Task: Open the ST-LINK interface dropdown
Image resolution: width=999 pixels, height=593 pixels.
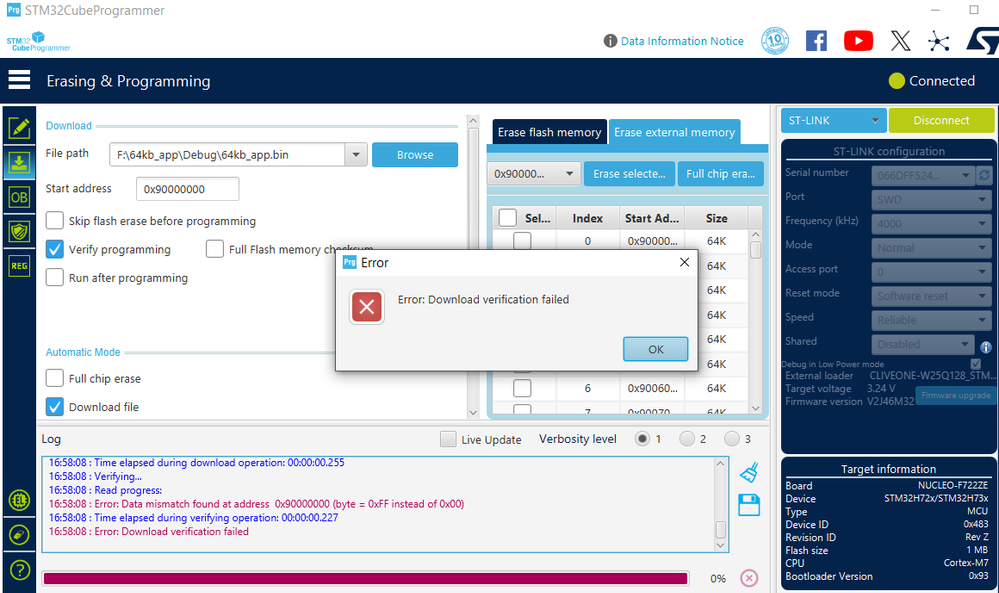Action: (833, 120)
